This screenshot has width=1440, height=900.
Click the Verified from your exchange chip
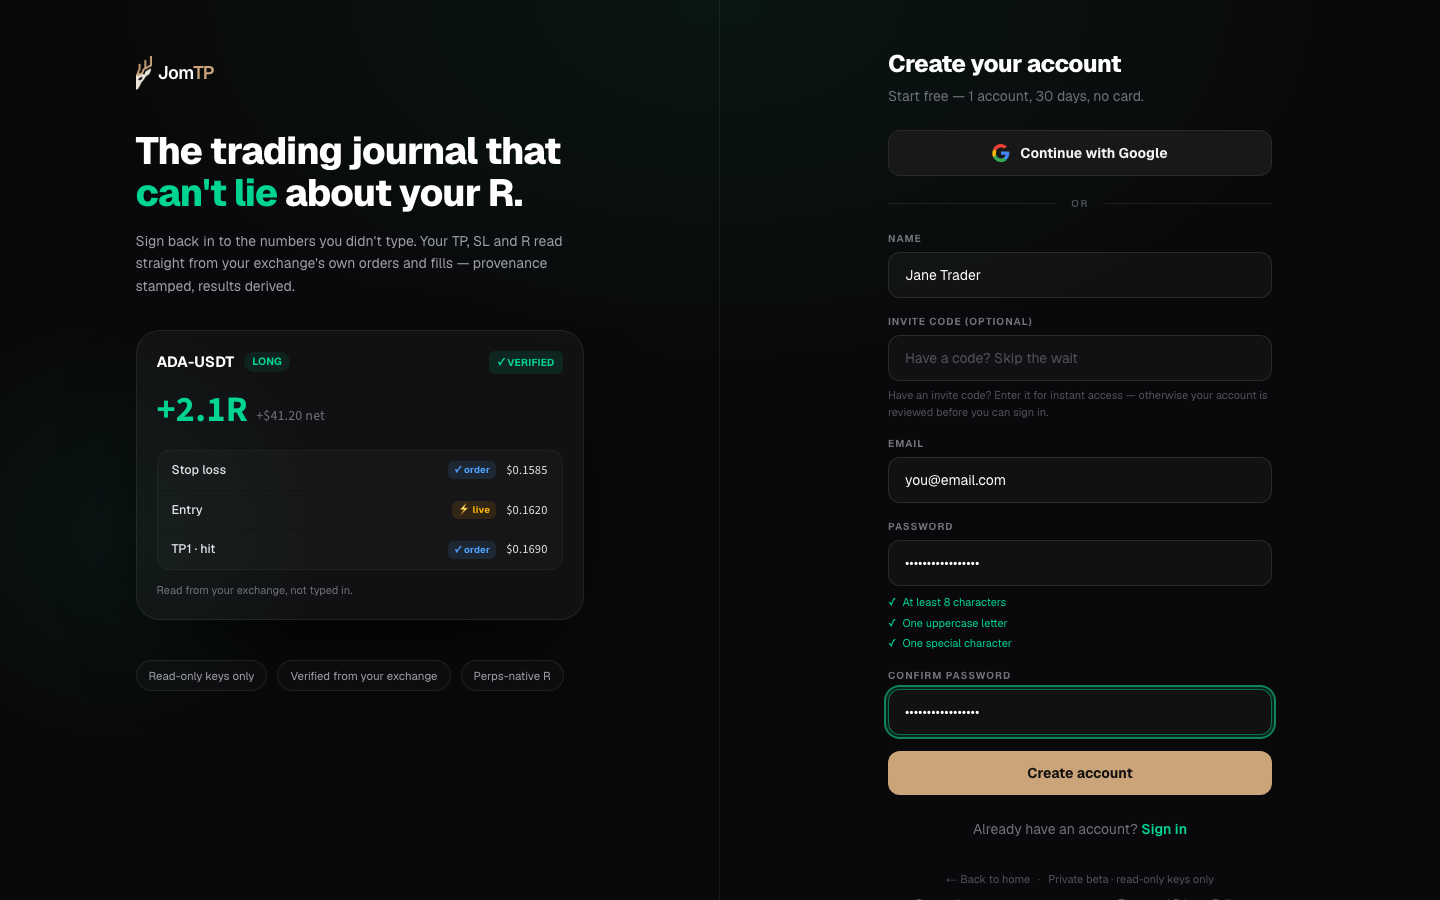click(x=364, y=676)
